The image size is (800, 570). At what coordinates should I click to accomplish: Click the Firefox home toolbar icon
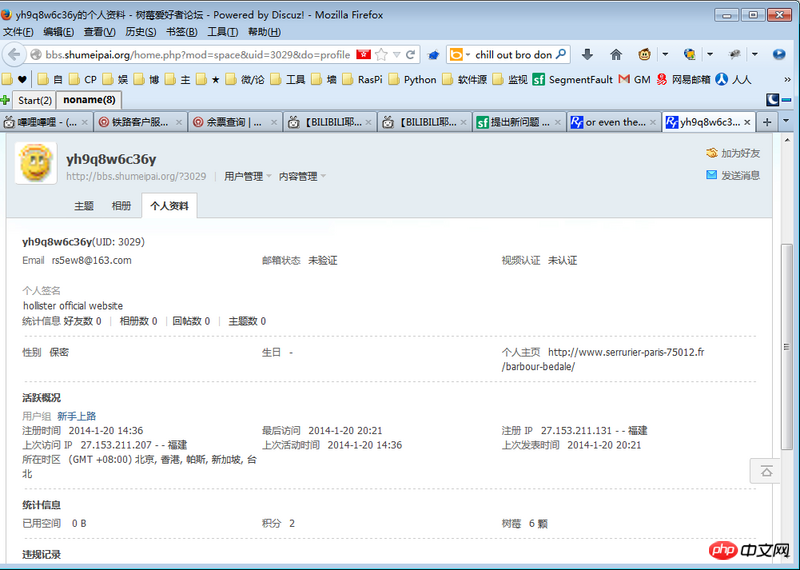pyautogui.click(x=616, y=54)
